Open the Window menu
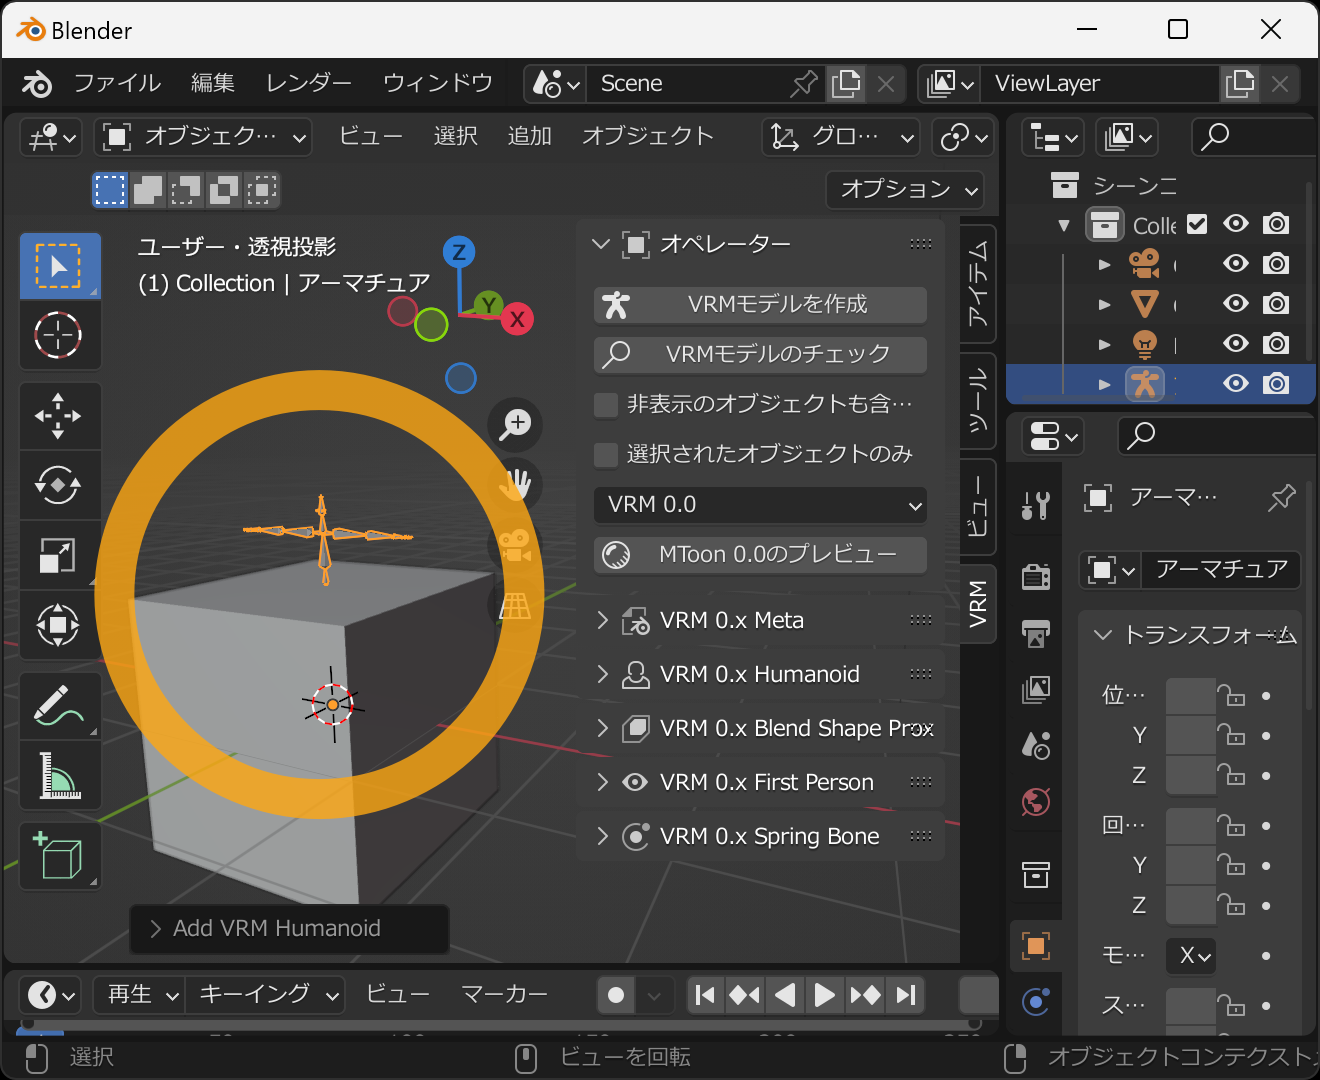This screenshot has width=1320, height=1080. [x=438, y=84]
